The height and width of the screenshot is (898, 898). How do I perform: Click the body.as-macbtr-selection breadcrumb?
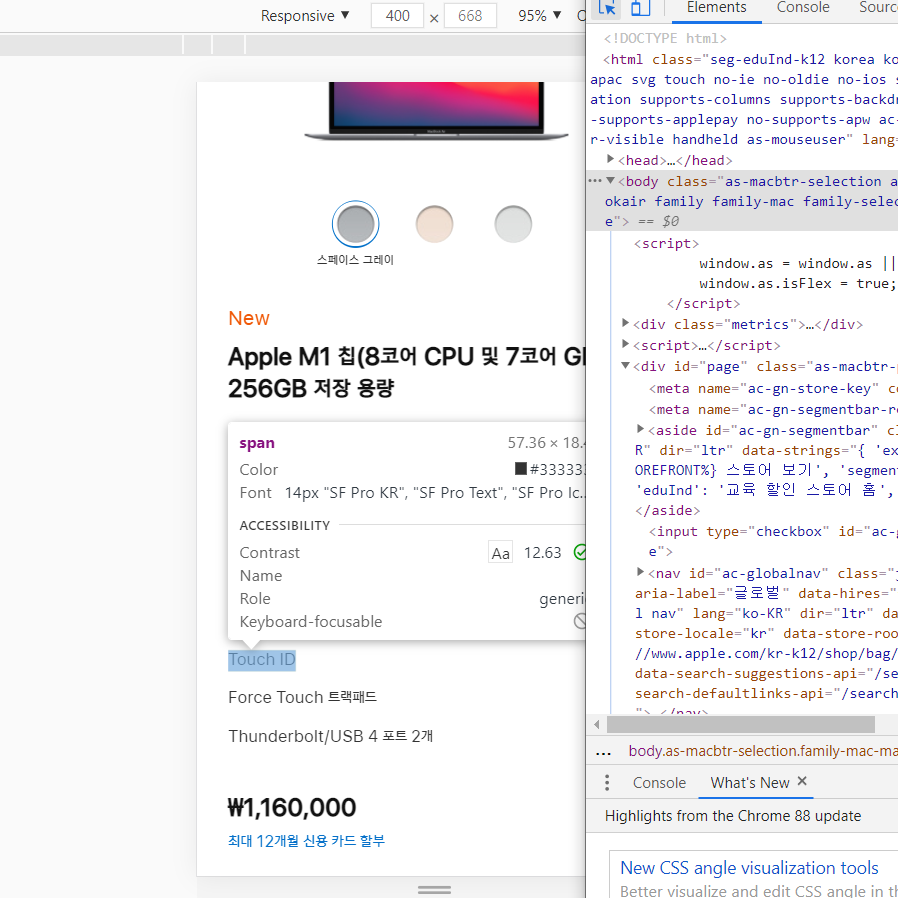click(763, 751)
